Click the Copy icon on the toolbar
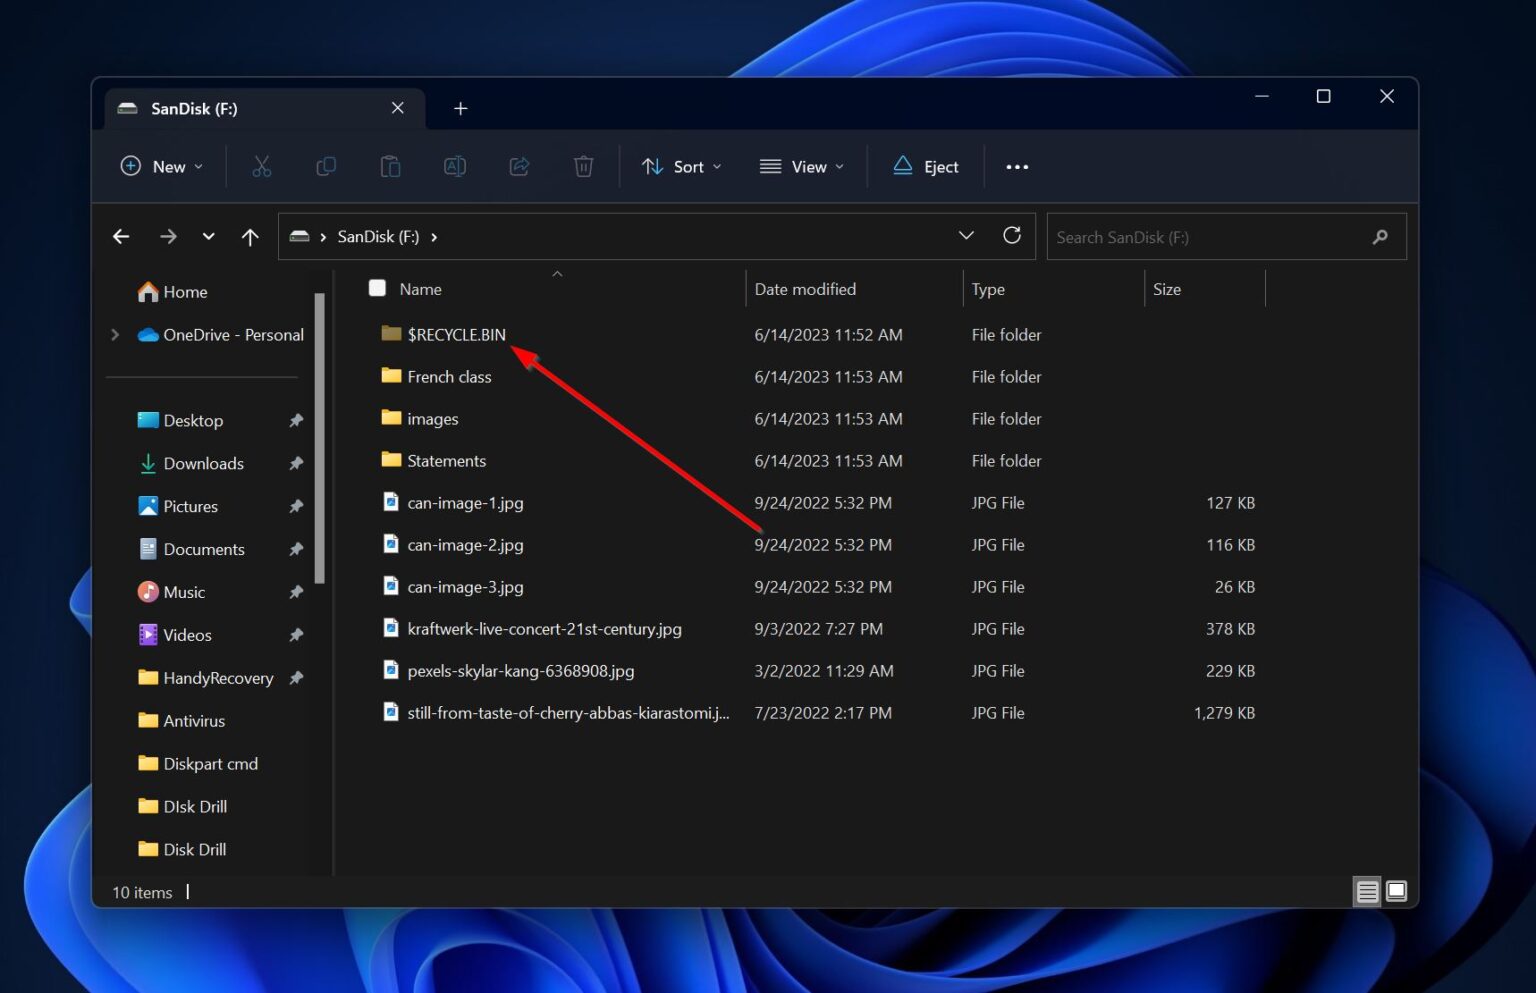The width and height of the screenshot is (1536, 993). tap(325, 166)
